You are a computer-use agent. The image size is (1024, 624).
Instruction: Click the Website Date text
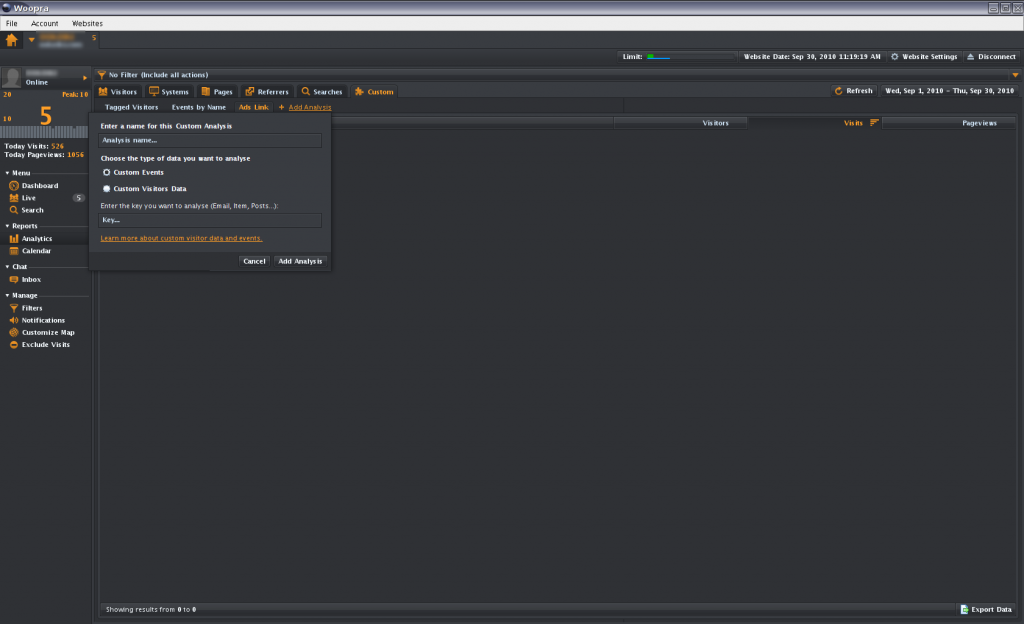pos(812,57)
